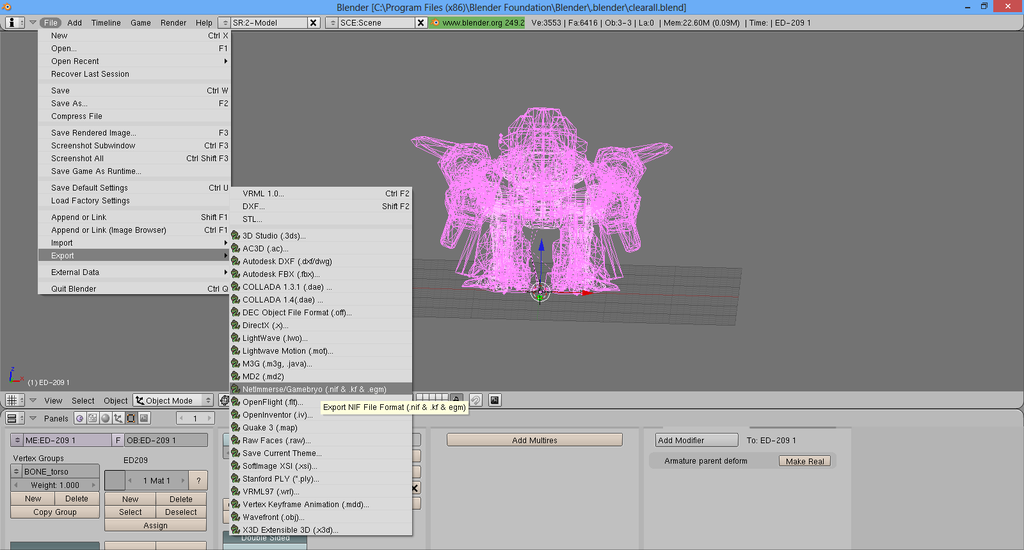Click the OB:ED-209 1 object name field
Image resolution: width=1024 pixels, height=550 pixels.
coord(166,440)
